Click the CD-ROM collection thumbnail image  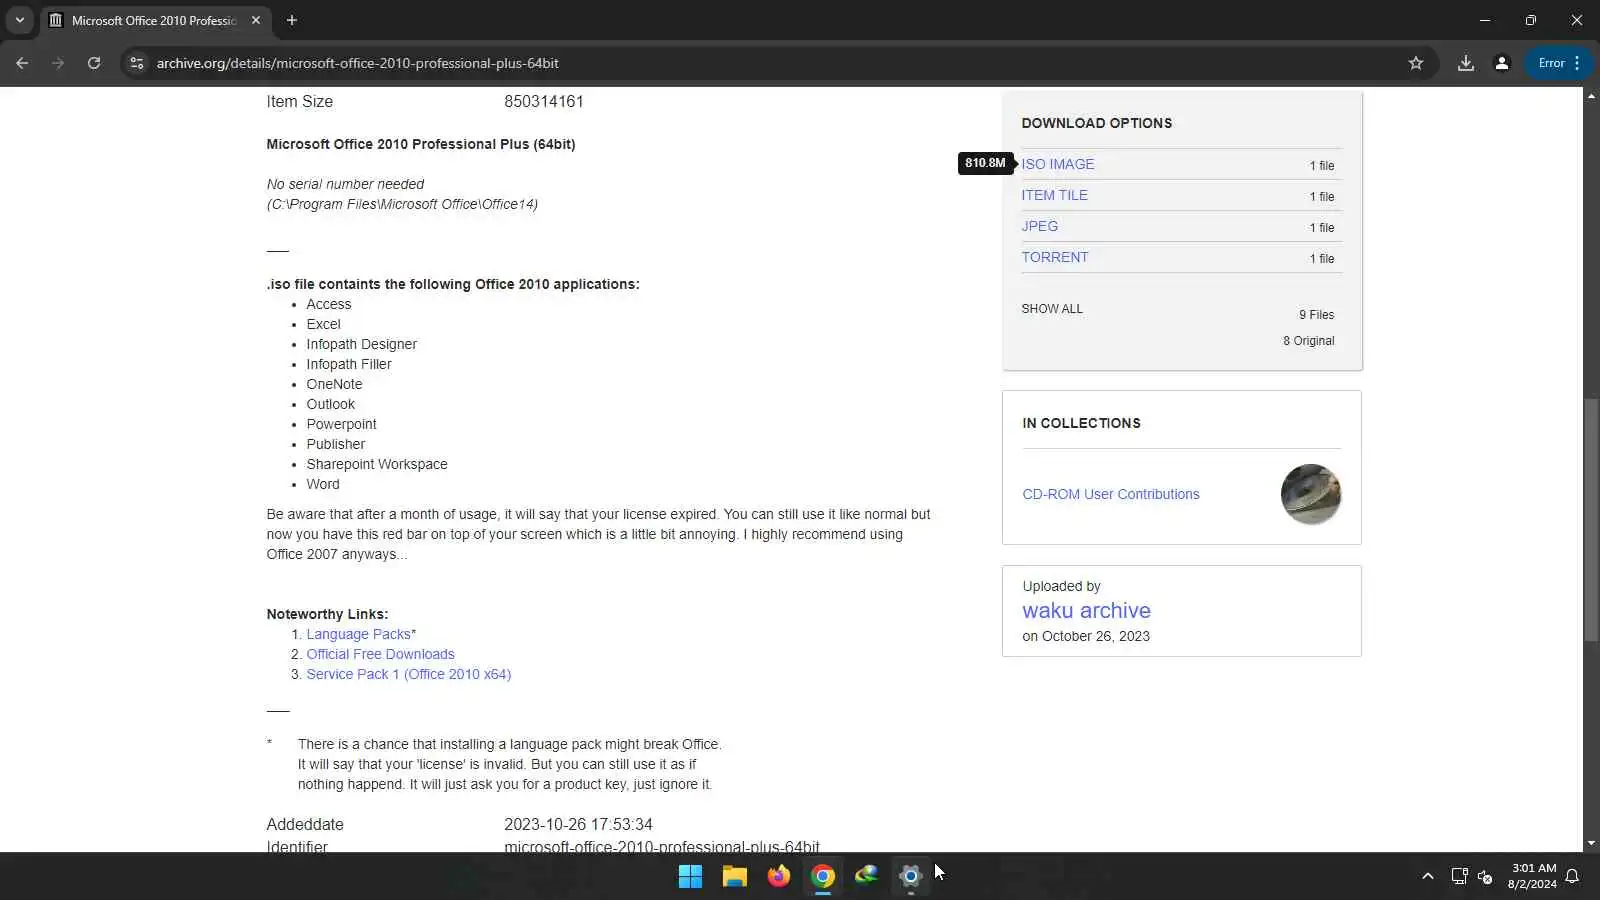point(1311,494)
